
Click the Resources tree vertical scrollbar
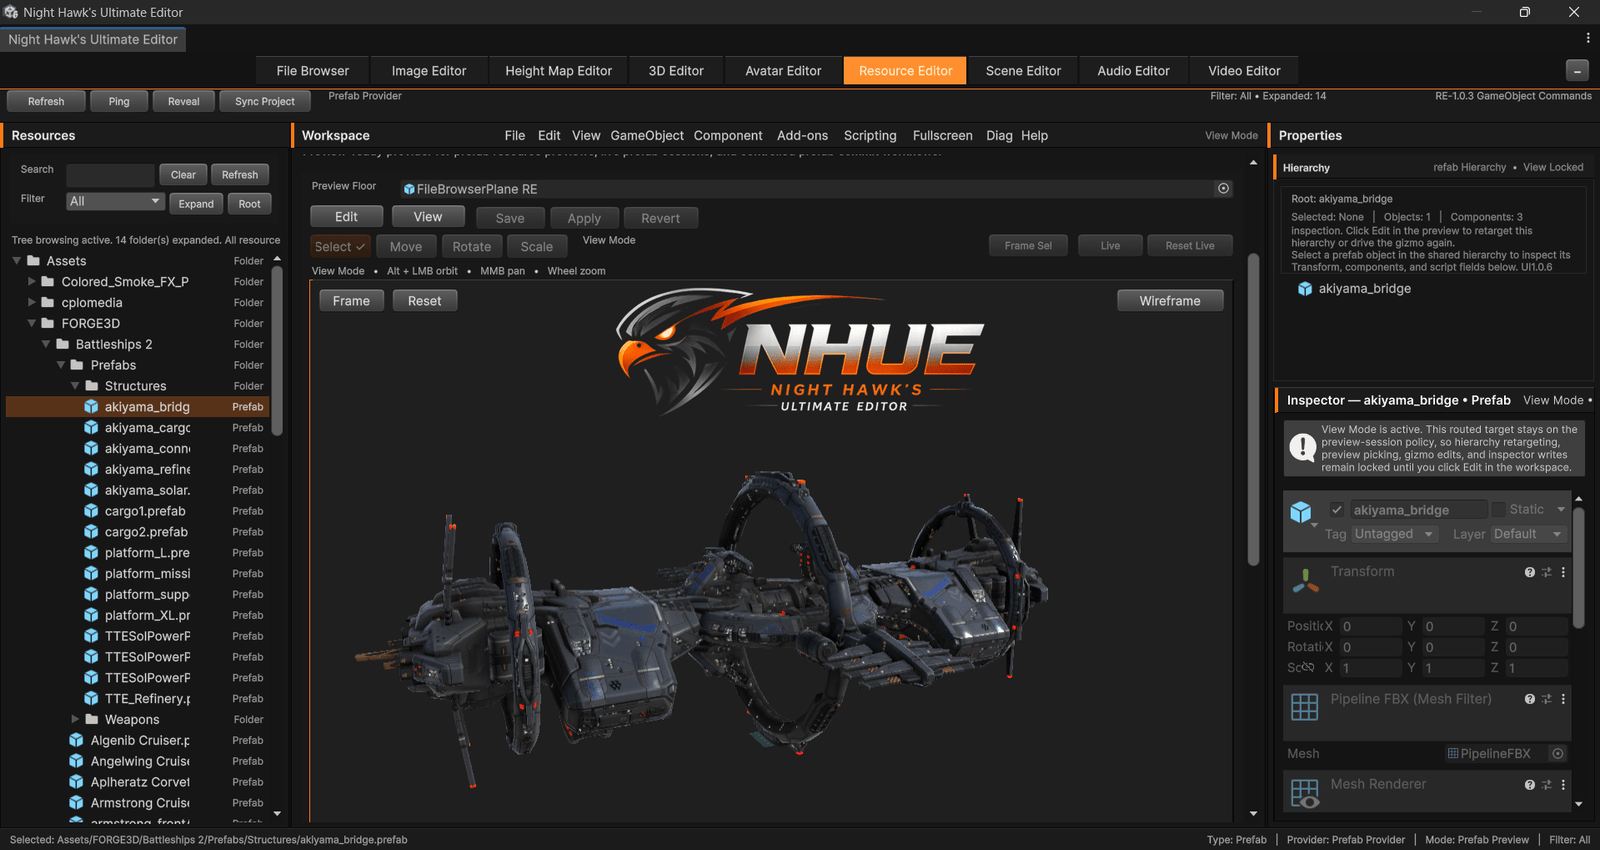click(277, 350)
